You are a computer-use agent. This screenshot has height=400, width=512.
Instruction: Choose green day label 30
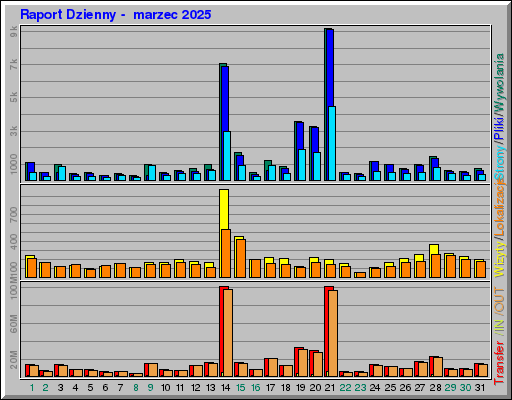465,388
